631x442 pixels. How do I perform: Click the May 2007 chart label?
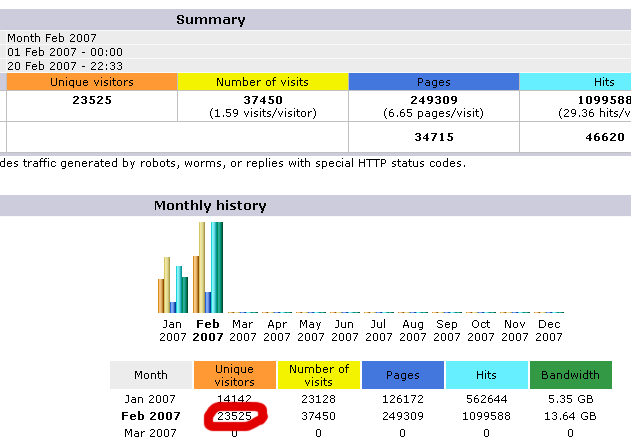pyautogui.click(x=311, y=330)
